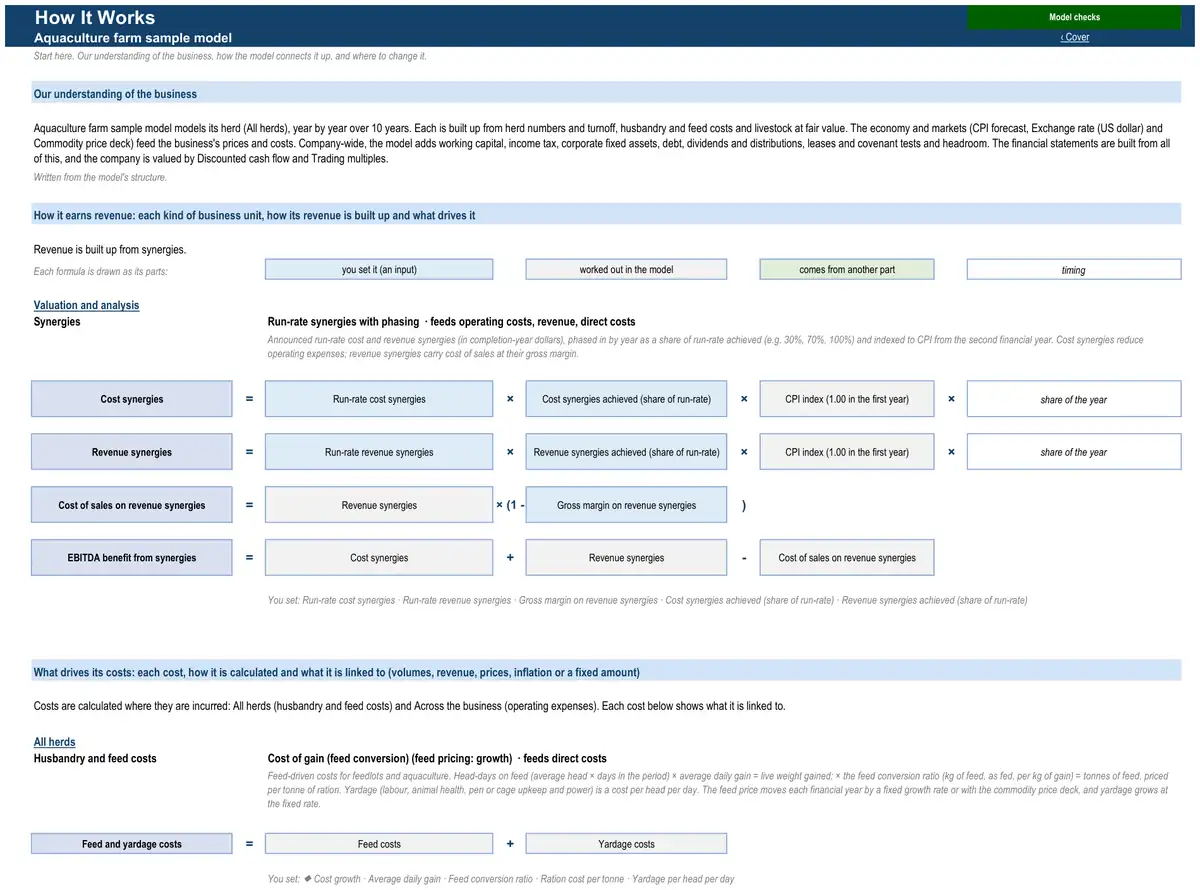Click the Feed costs box
The height and width of the screenshot is (890, 1200).
pos(379,844)
